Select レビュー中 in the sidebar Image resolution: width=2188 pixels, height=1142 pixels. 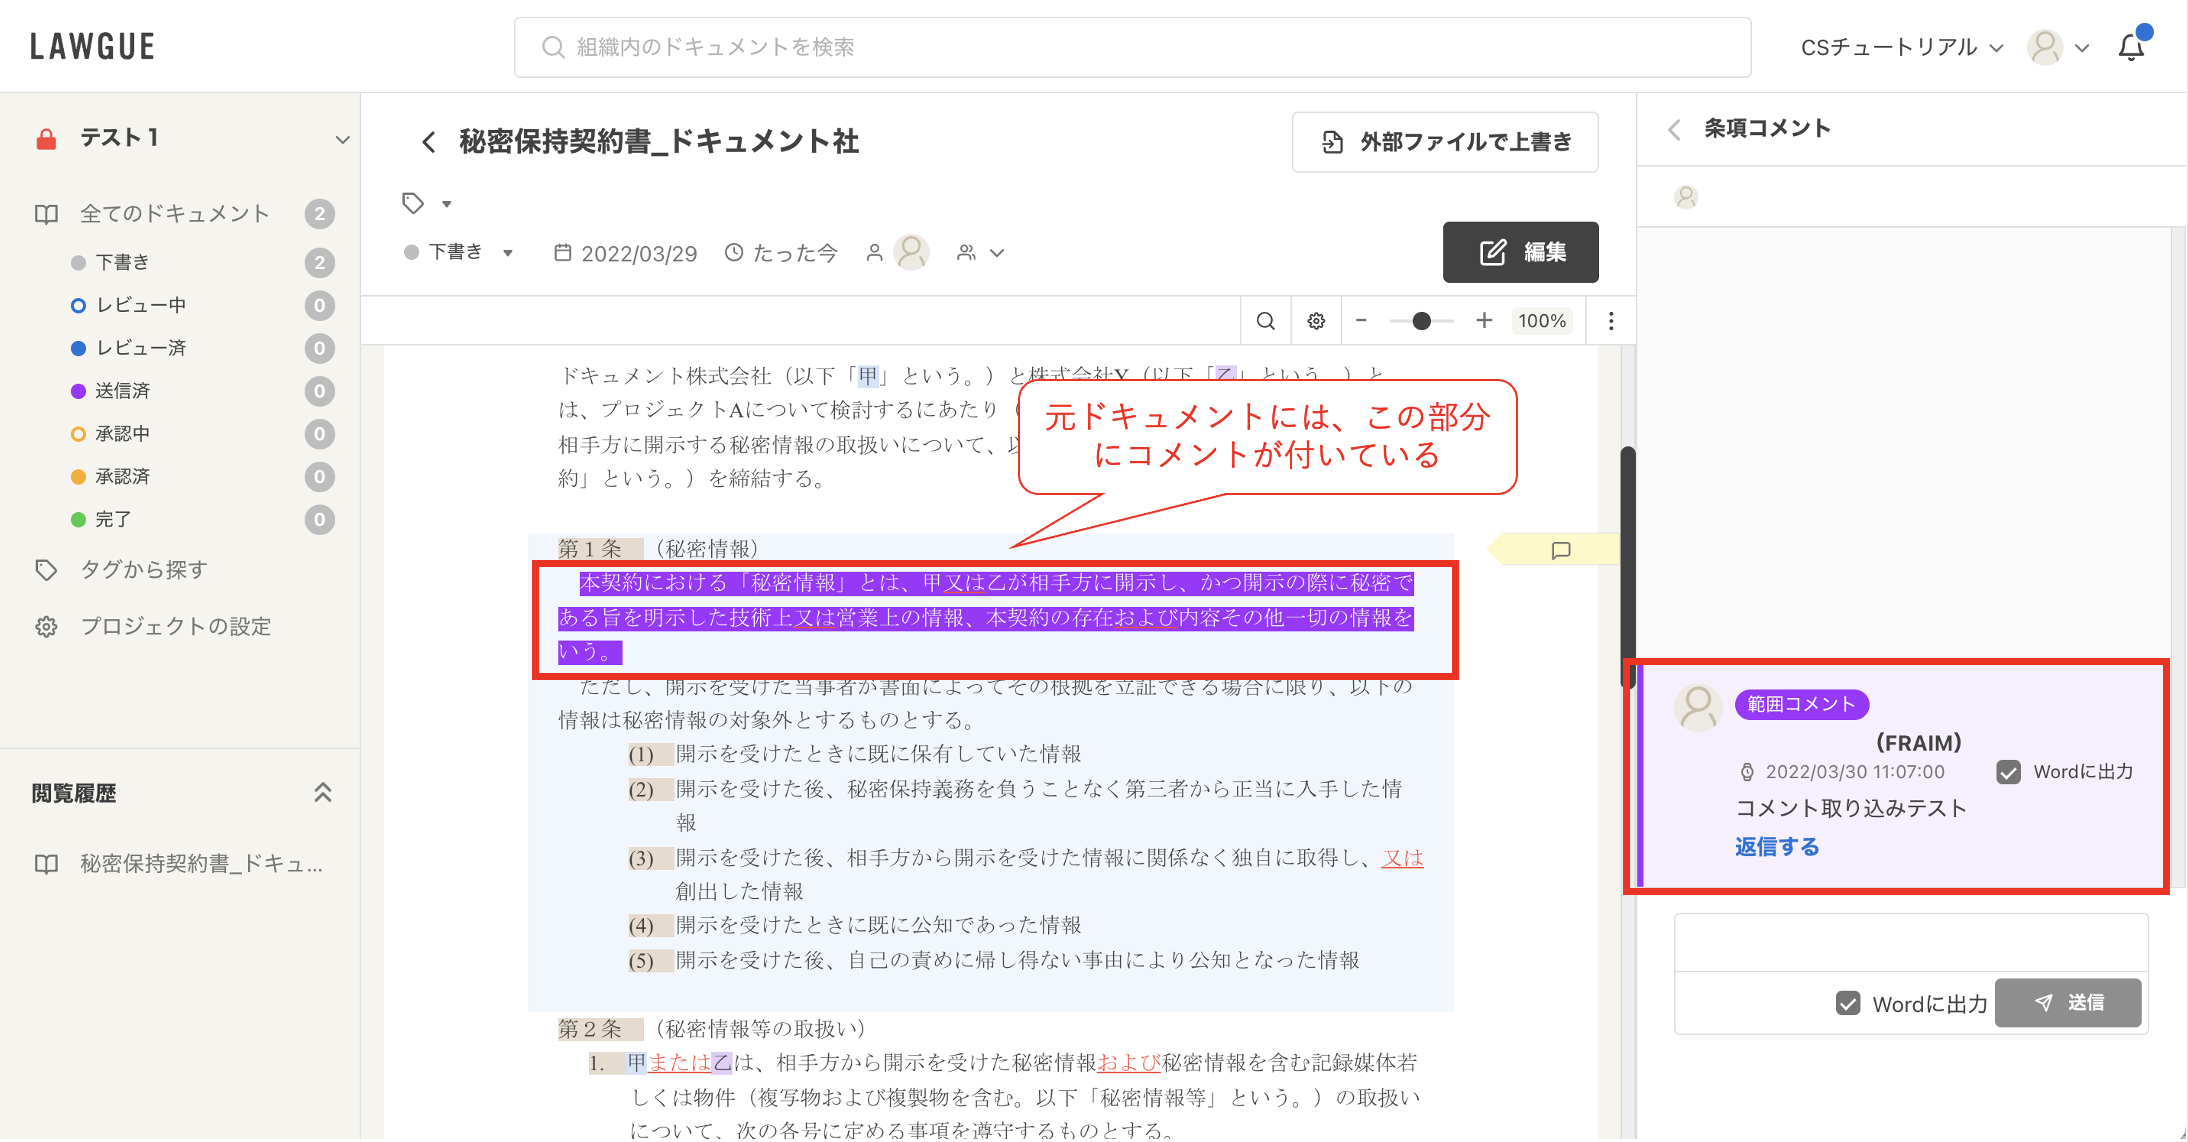click(x=140, y=305)
